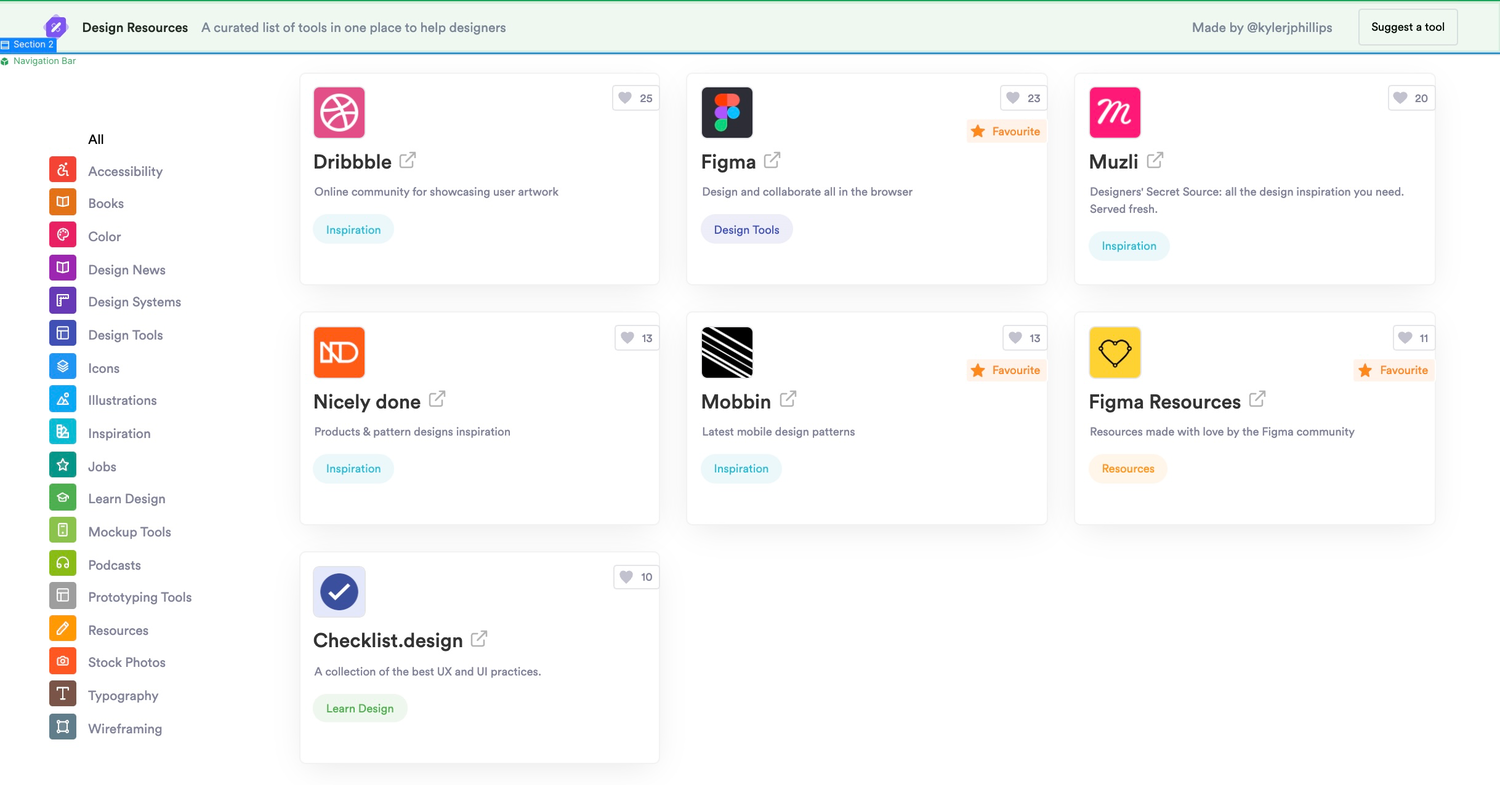1500x785 pixels.
Task: Click the Prototyping Tools category icon
Action: (x=63, y=596)
